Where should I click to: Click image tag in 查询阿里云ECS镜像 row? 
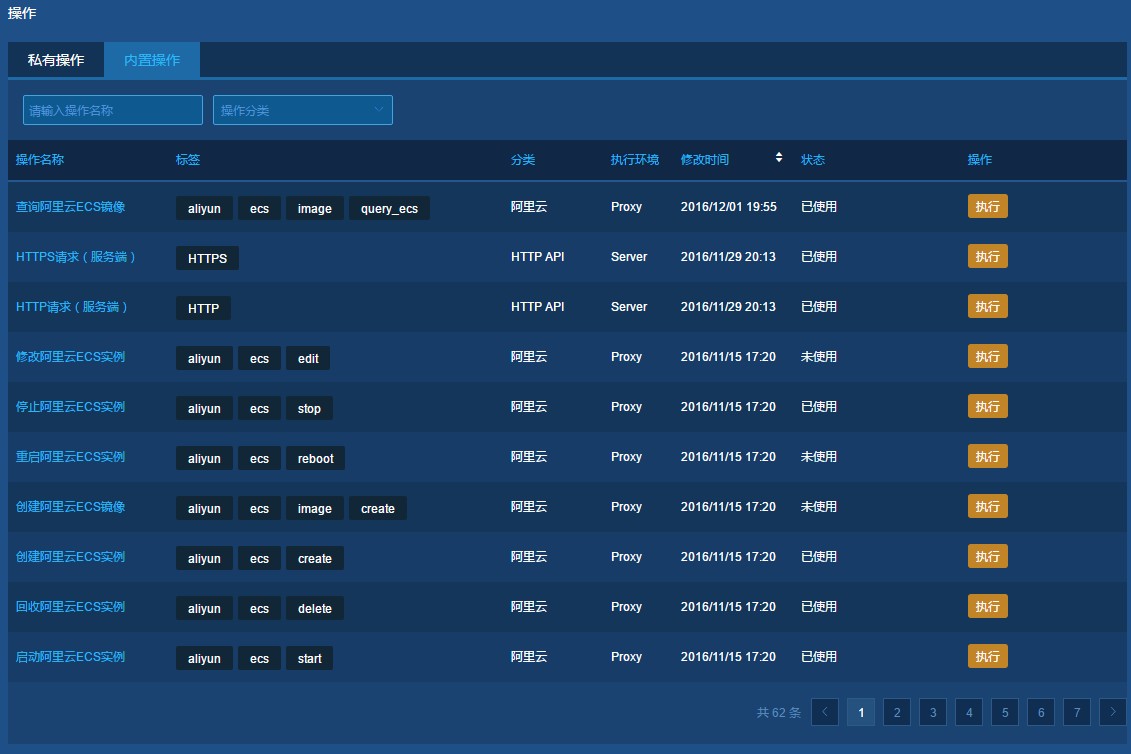[x=315, y=209]
